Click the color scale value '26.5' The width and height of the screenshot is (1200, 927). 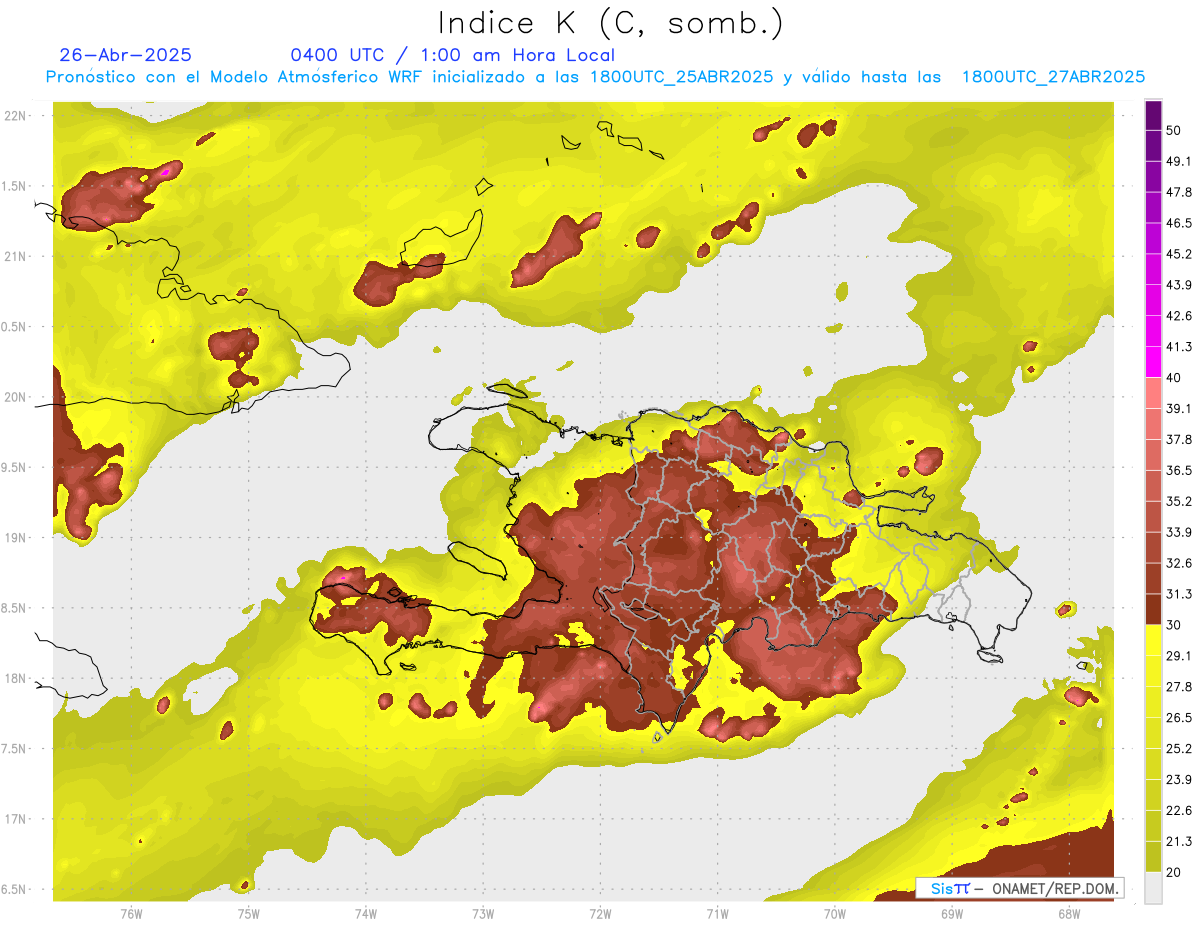[x=1179, y=718]
